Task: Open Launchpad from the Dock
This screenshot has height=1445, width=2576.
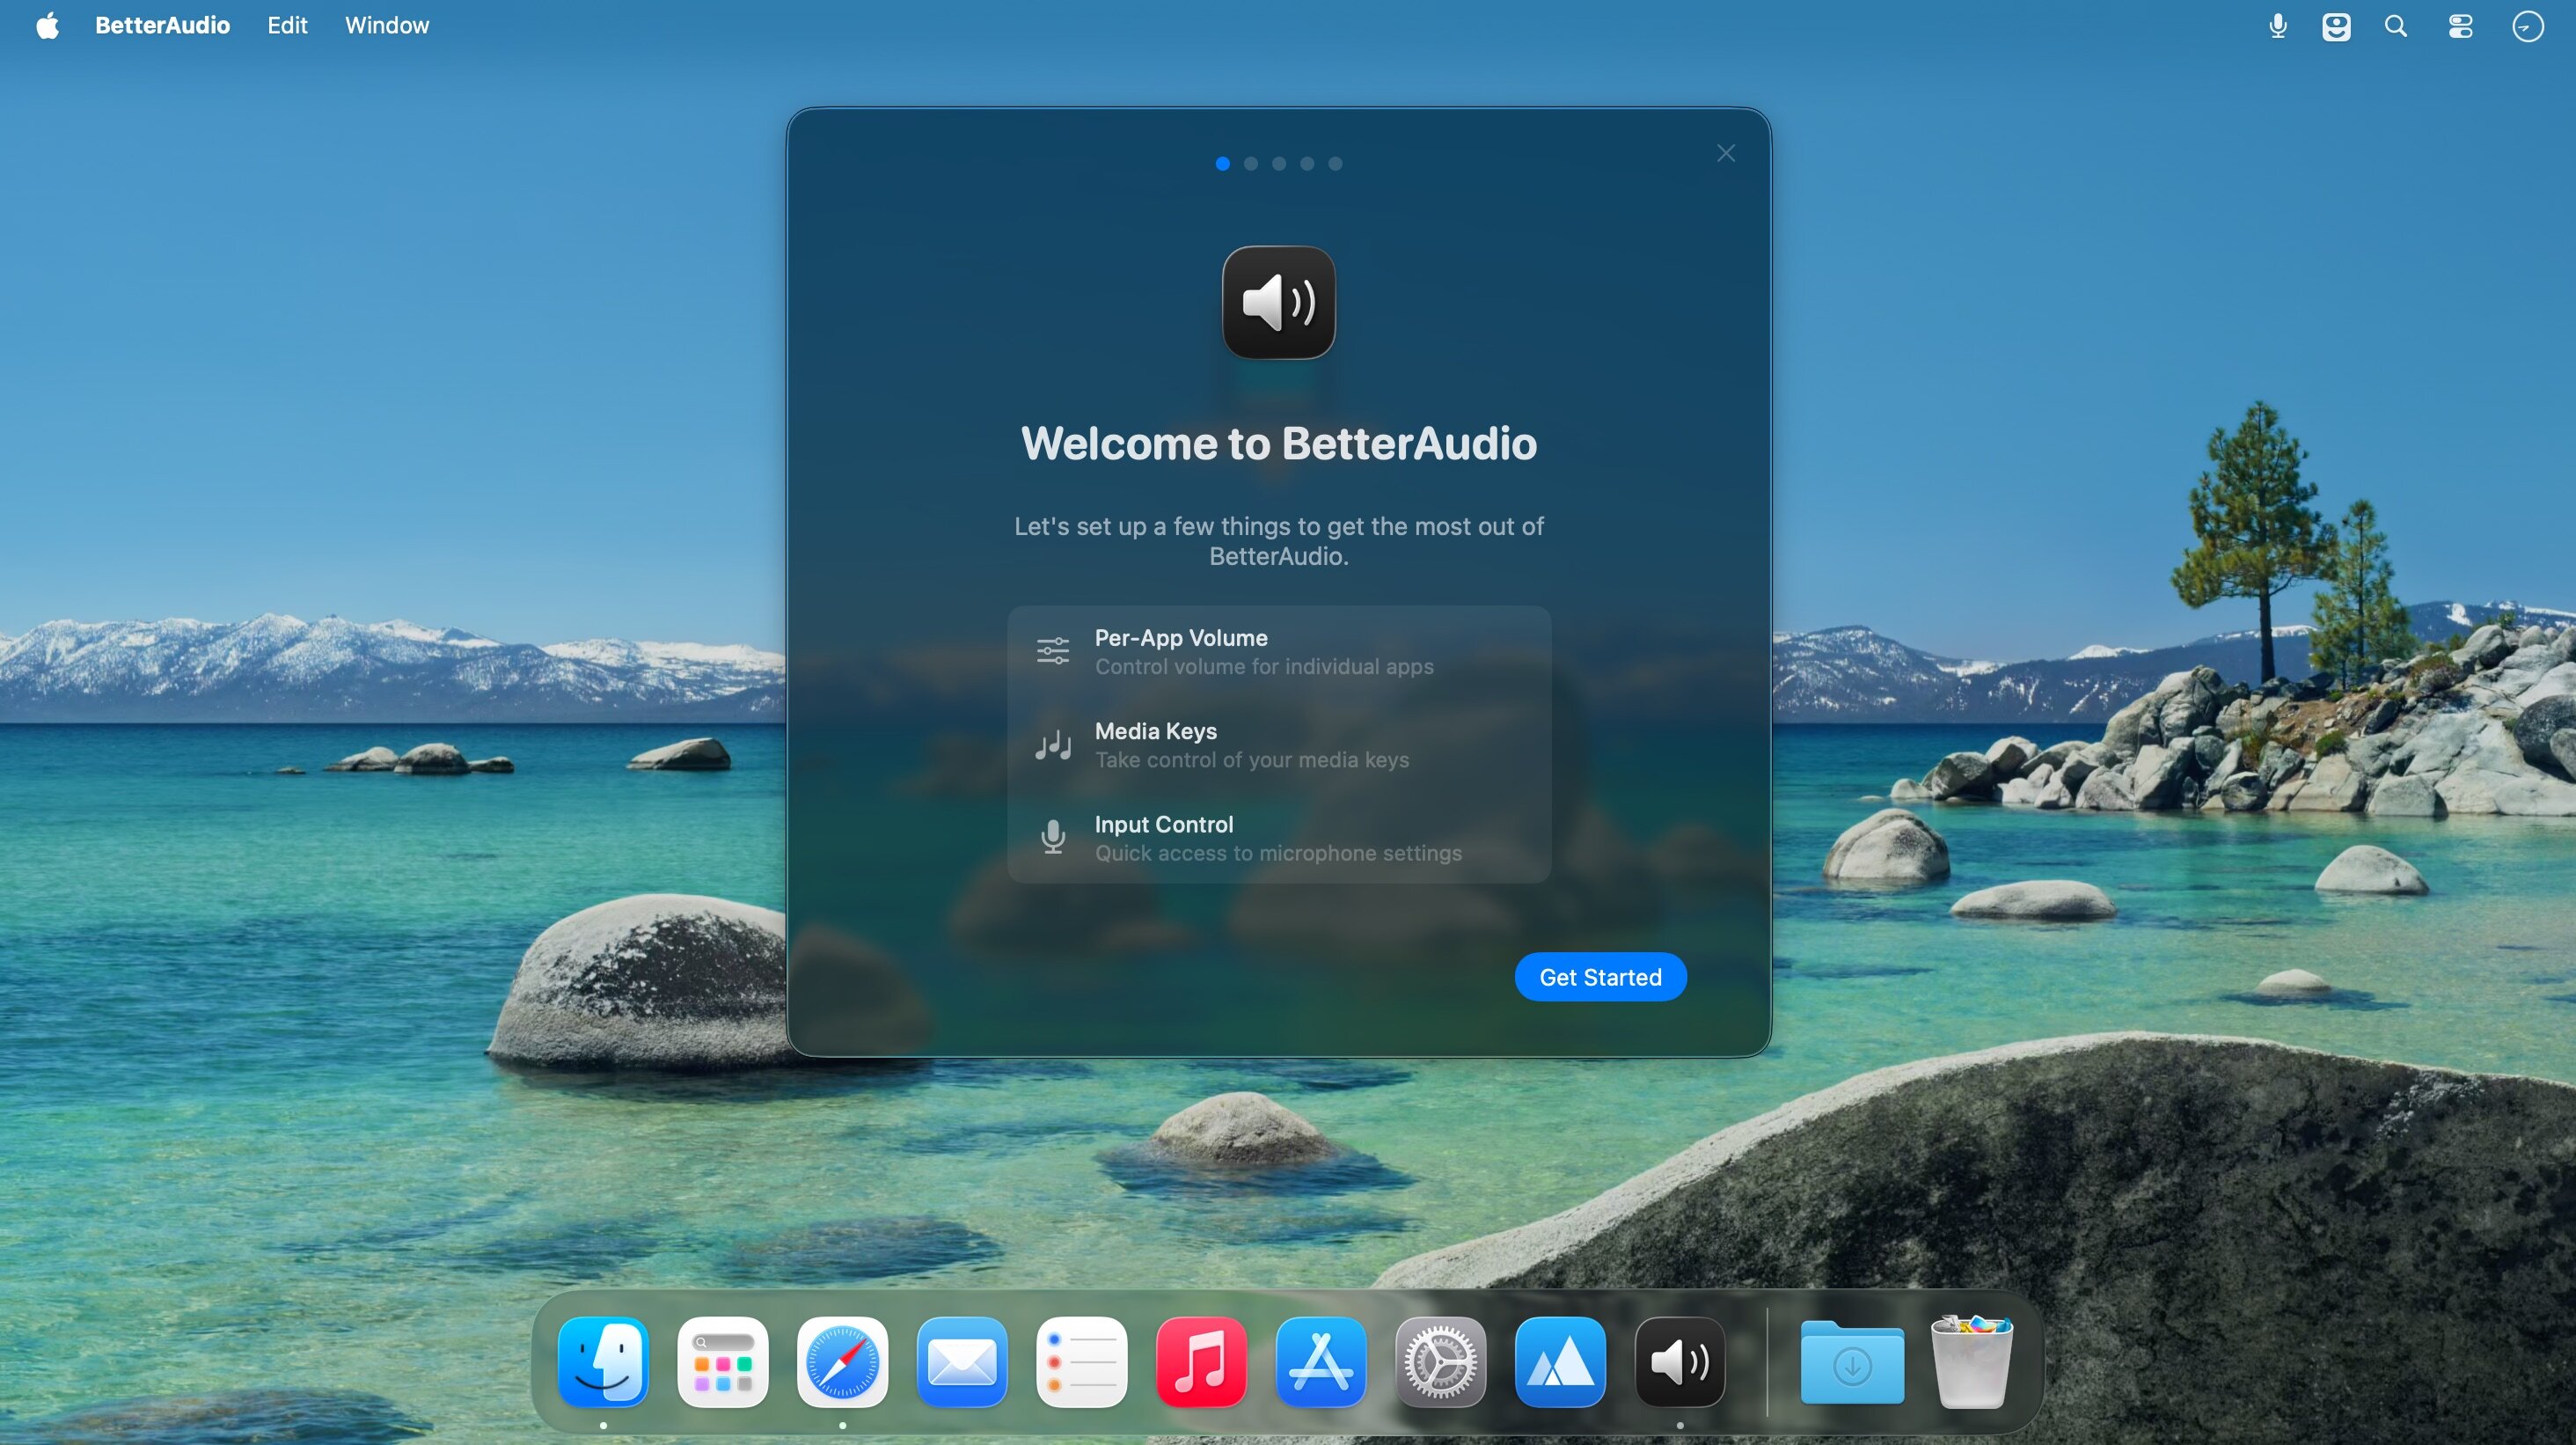Action: [x=723, y=1361]
